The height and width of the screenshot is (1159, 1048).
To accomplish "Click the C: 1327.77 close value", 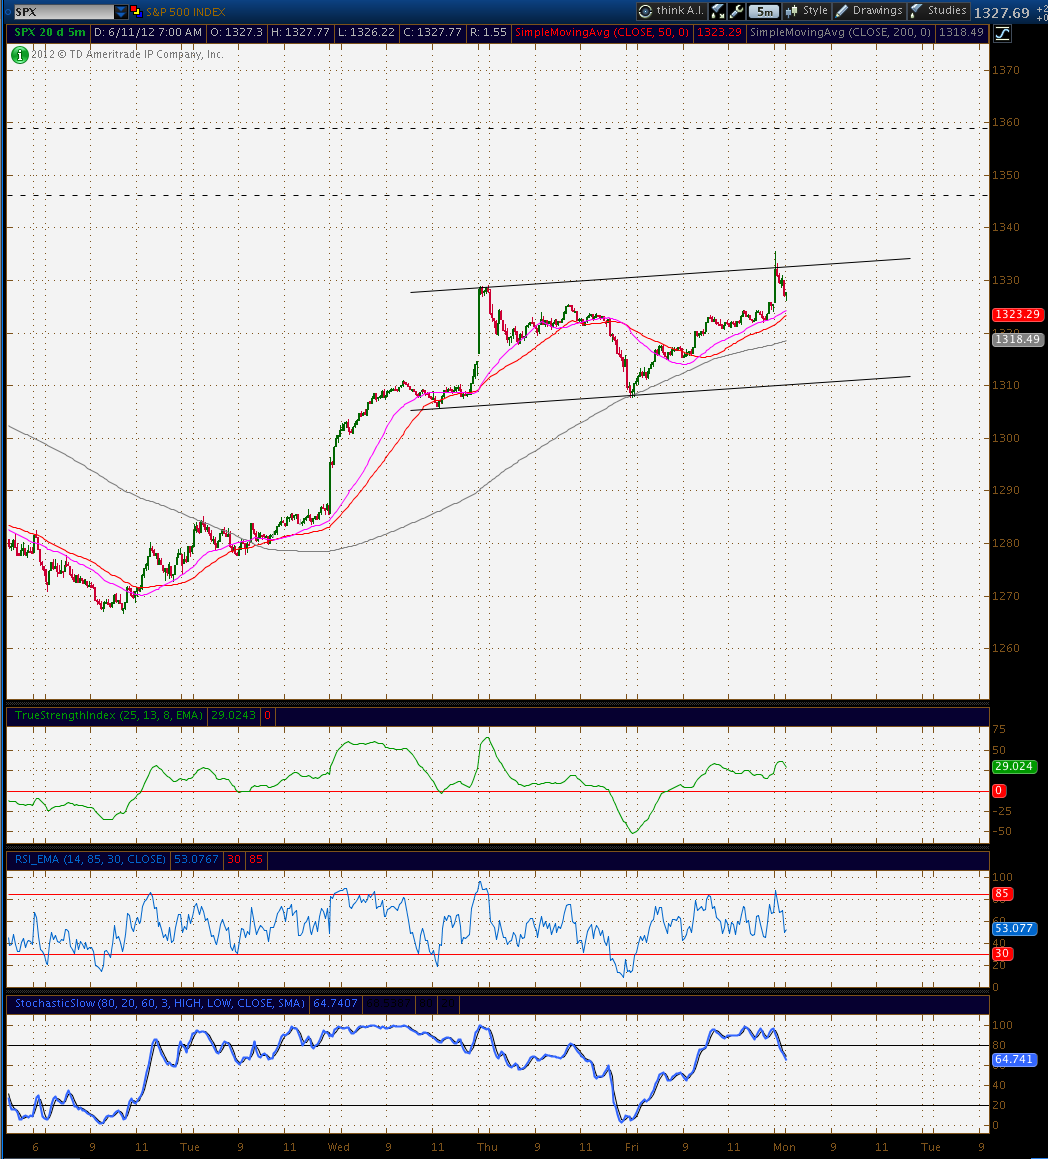I will (432, 33).
